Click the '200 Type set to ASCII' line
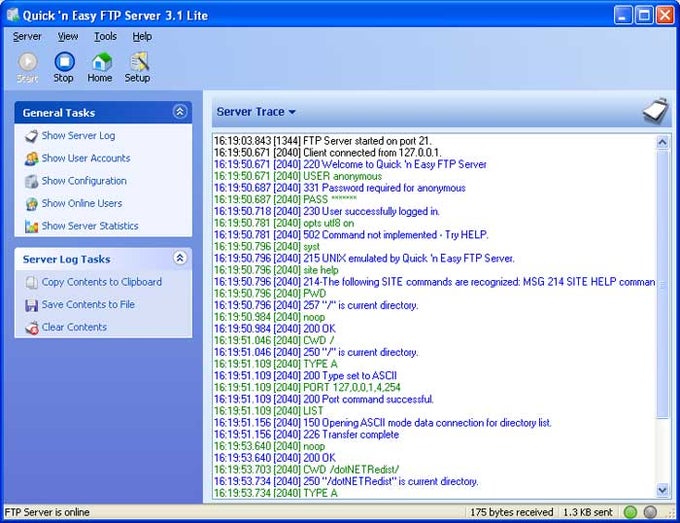The width and height of the screenshot is (680, 523). pos(305,376)
